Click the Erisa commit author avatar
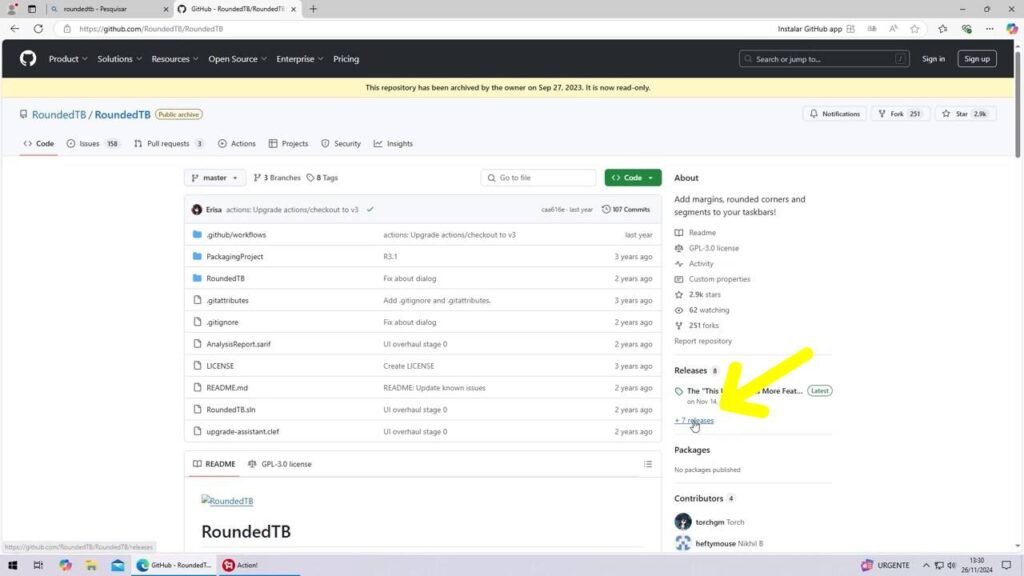The image size is (1024, 576). 197,210
